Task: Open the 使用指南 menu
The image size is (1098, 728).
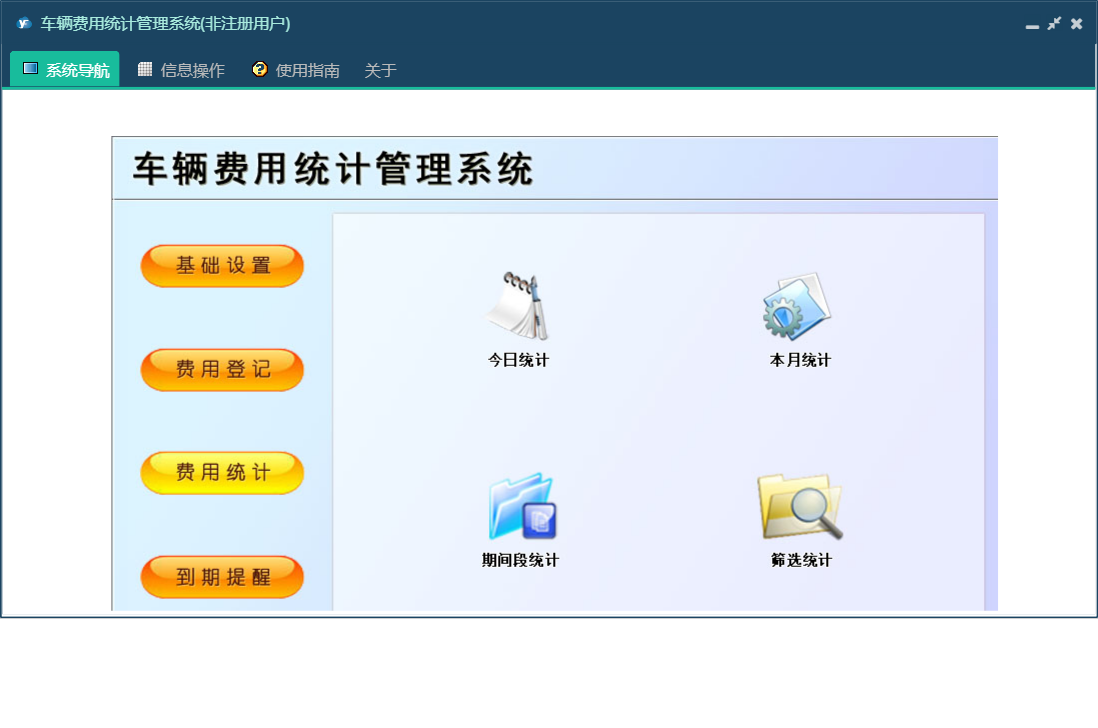Action: [x=296, y=69]
